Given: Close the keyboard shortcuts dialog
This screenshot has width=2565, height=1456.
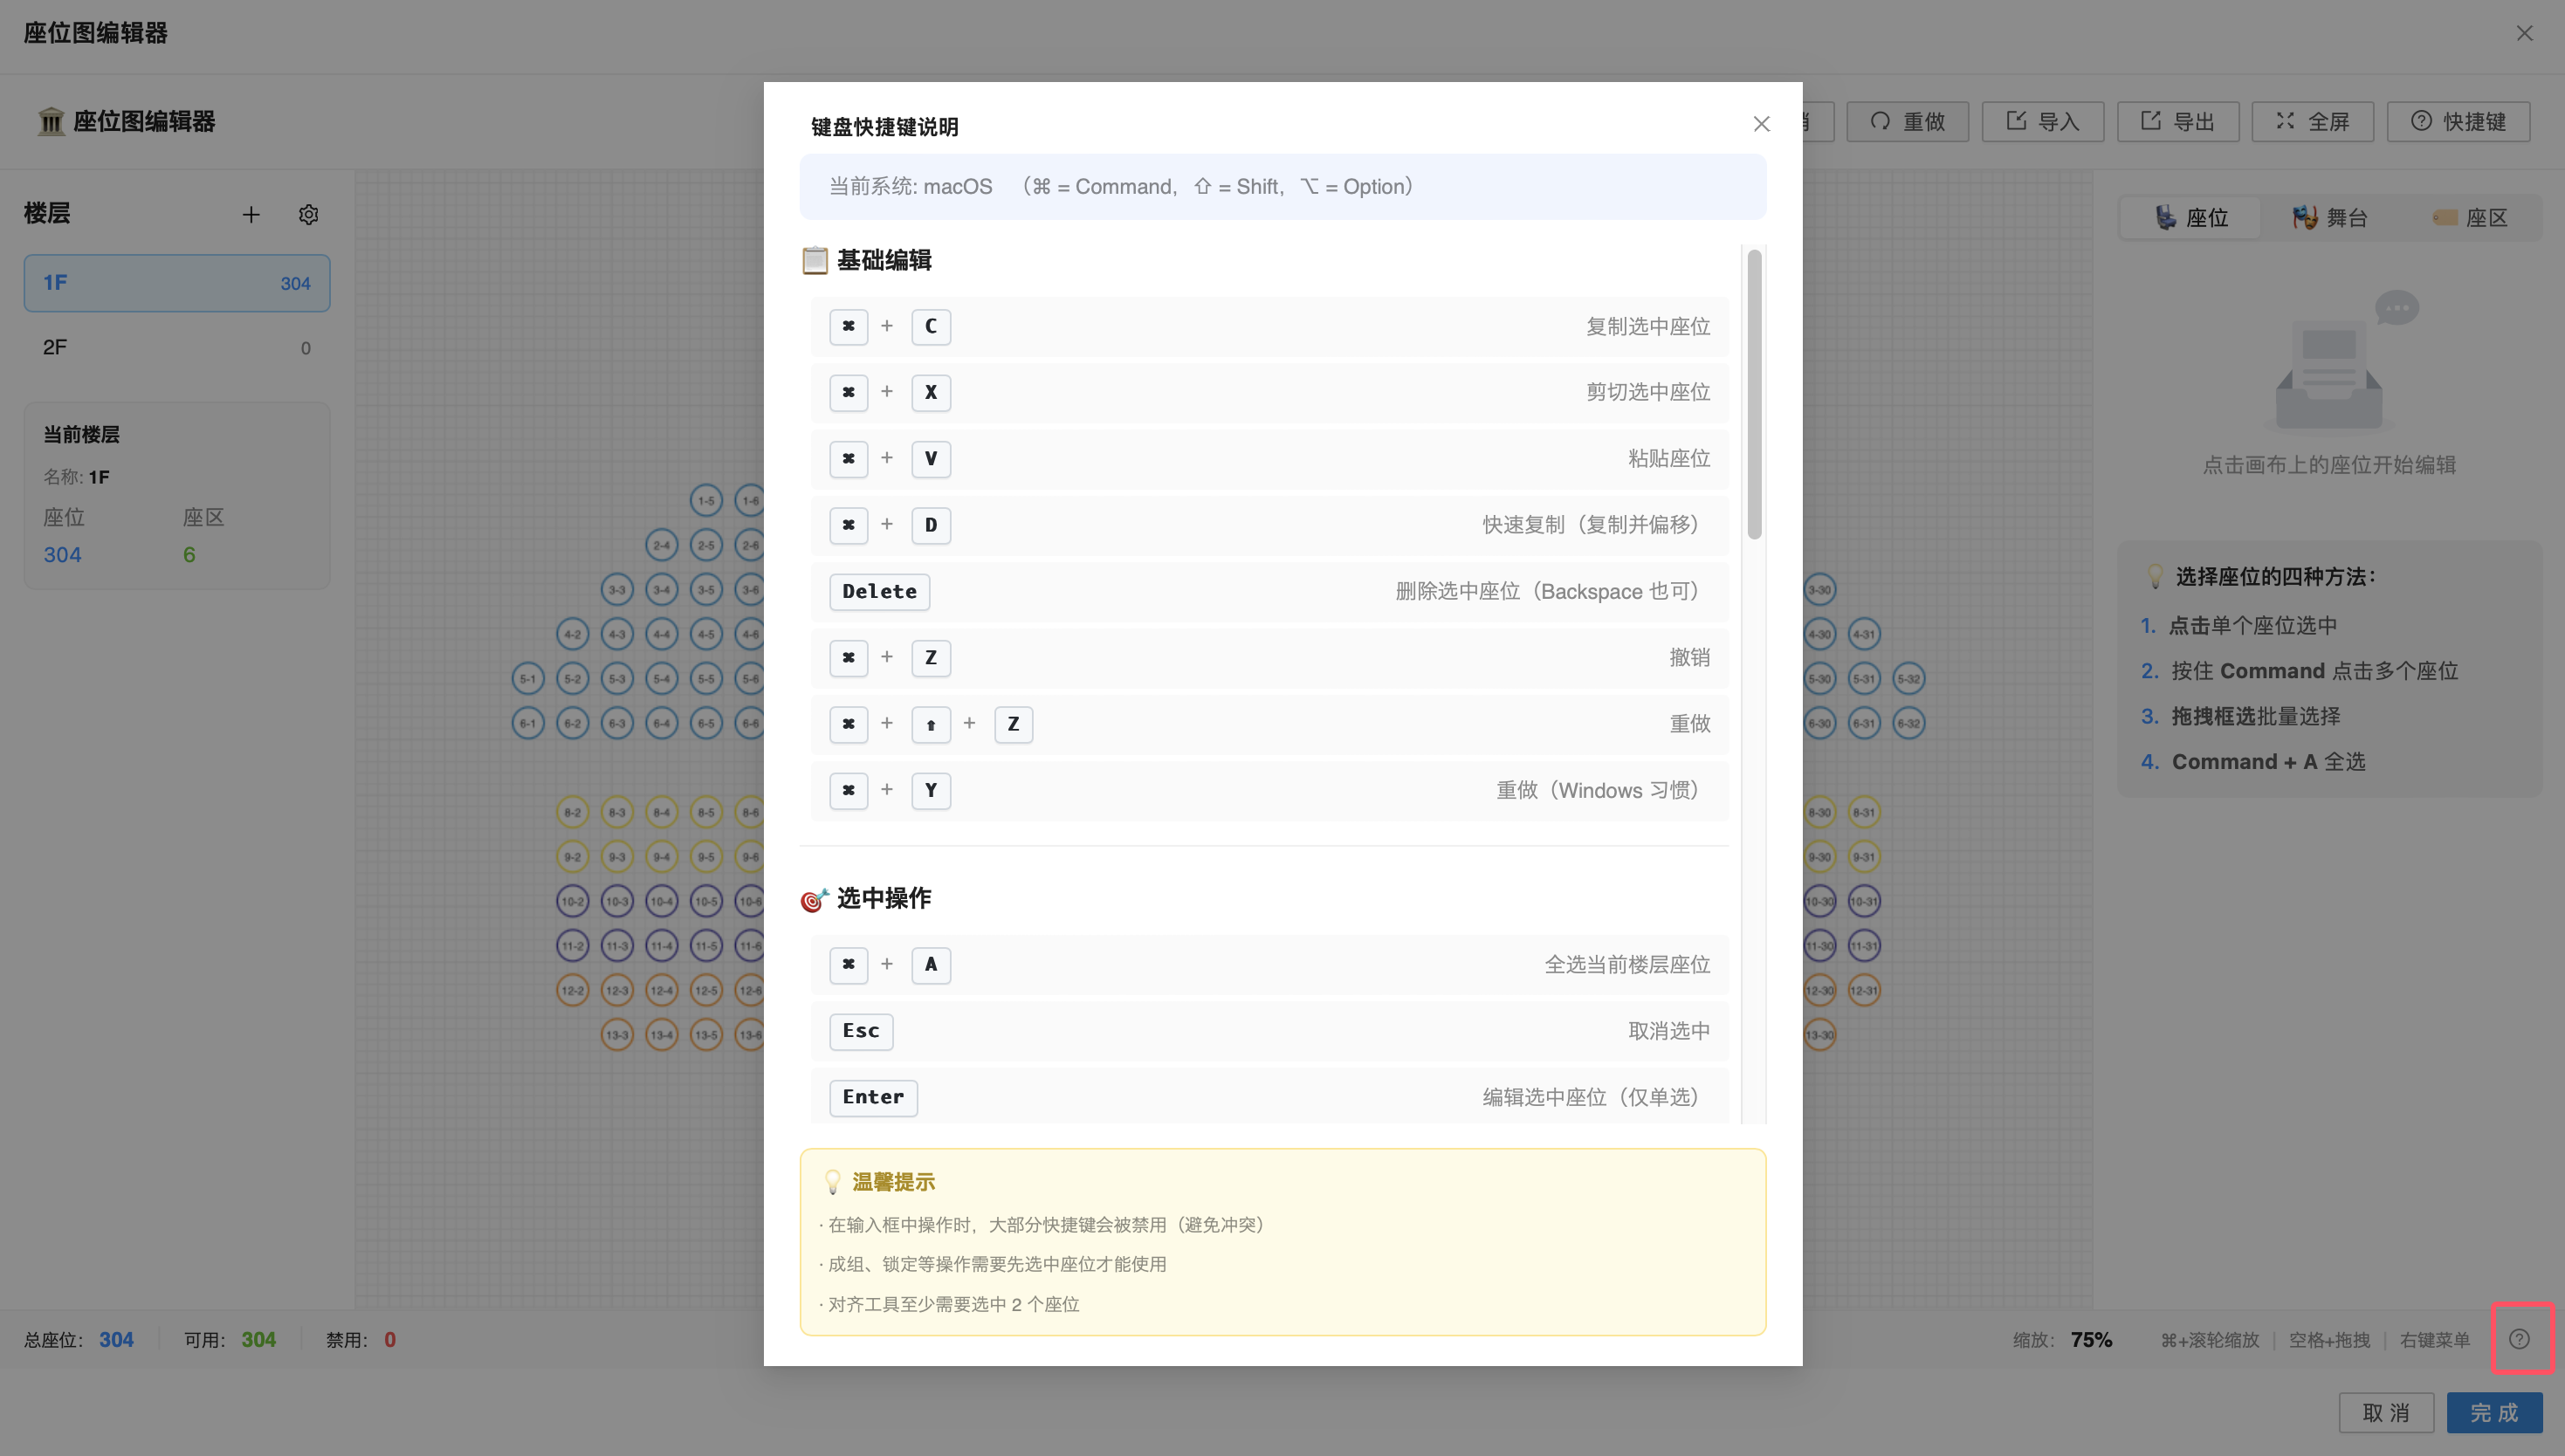Looking at the screenshot, I should tap(1761, 124).
